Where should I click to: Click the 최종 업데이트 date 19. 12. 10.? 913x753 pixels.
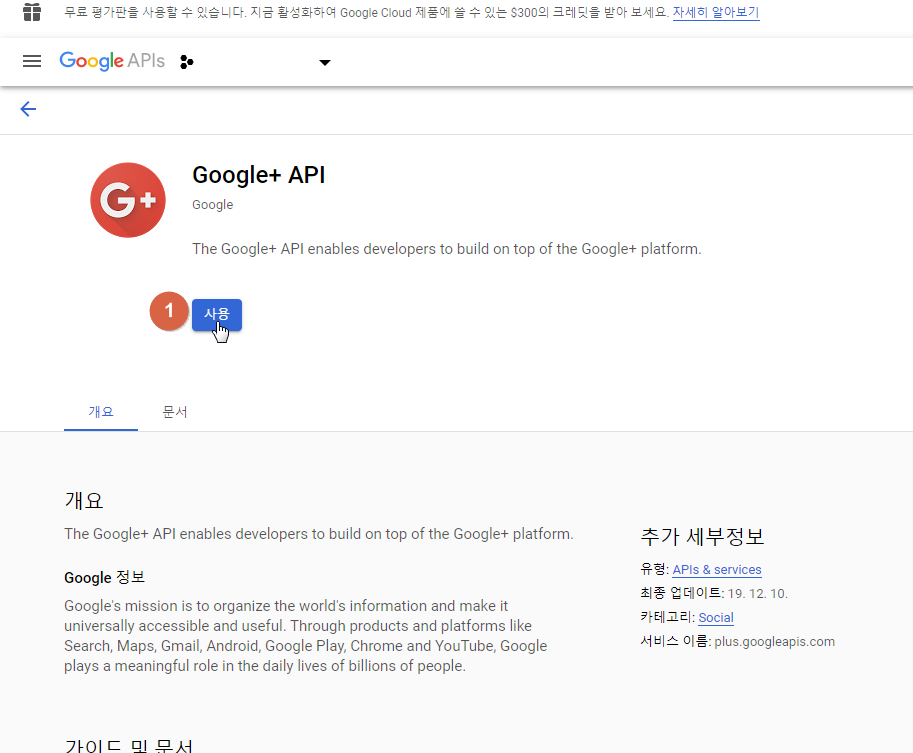point(758,593)
